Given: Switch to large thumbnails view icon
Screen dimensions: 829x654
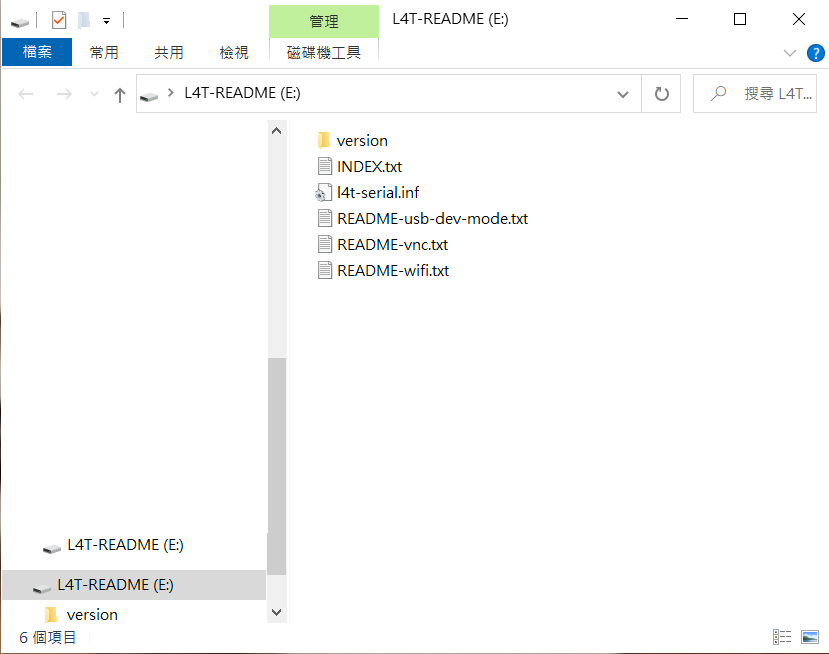Looking at the screenshot, I should point(809,637).
